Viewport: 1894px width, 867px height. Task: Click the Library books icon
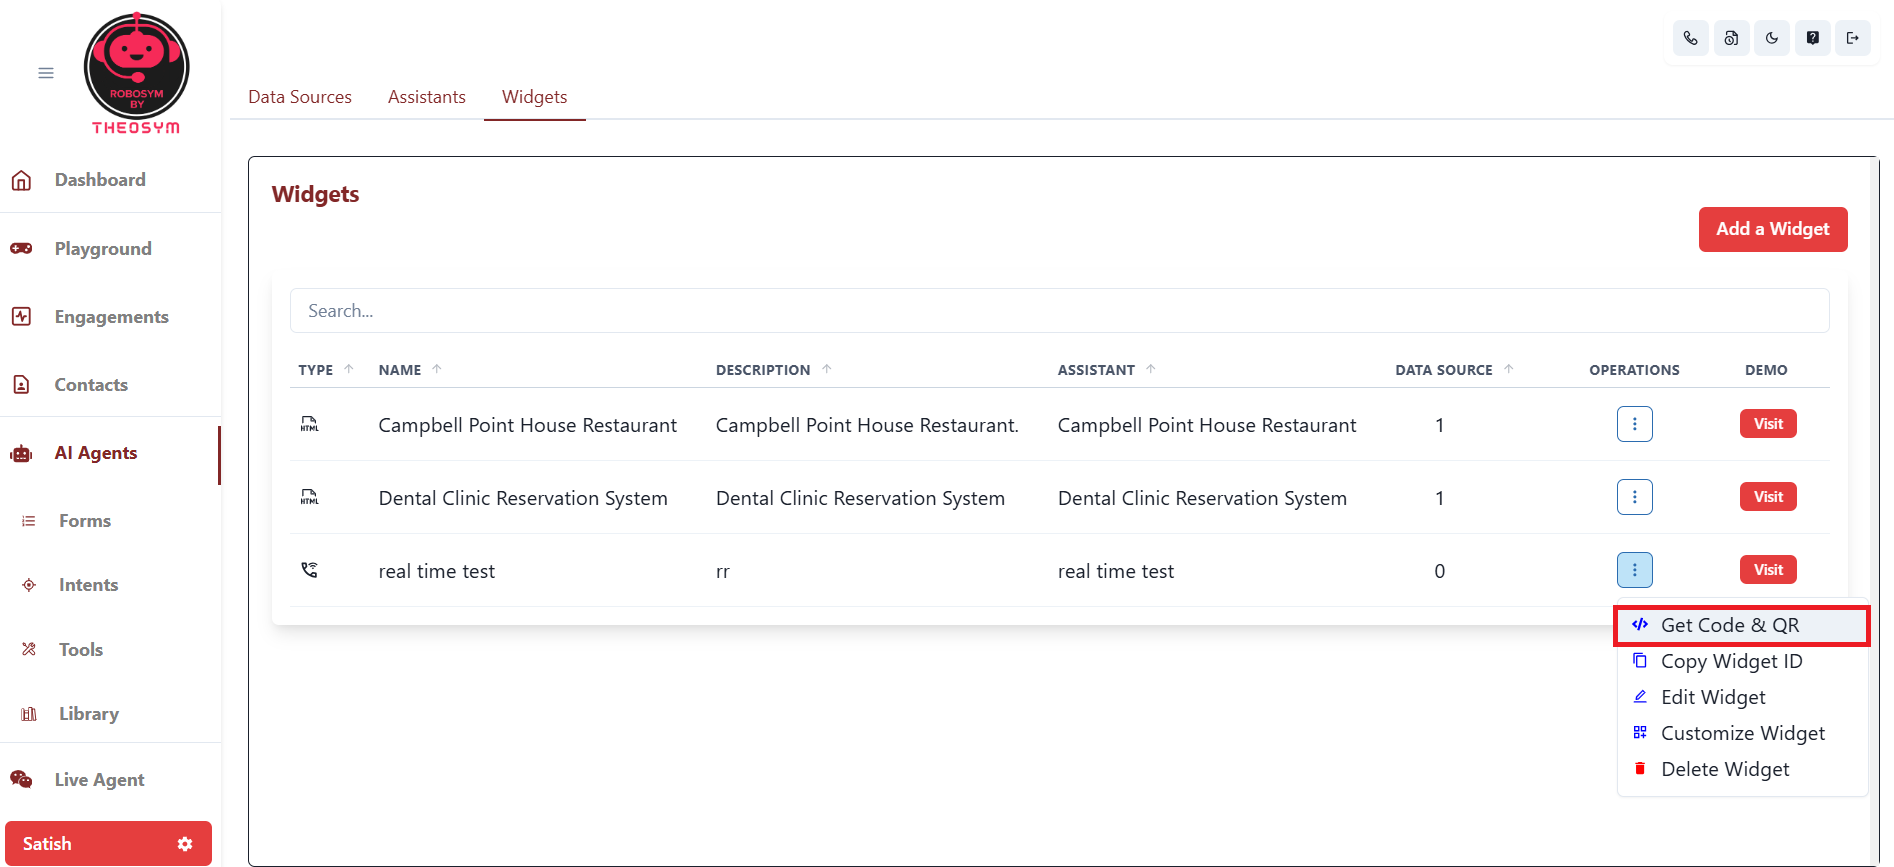pos(29,714)
